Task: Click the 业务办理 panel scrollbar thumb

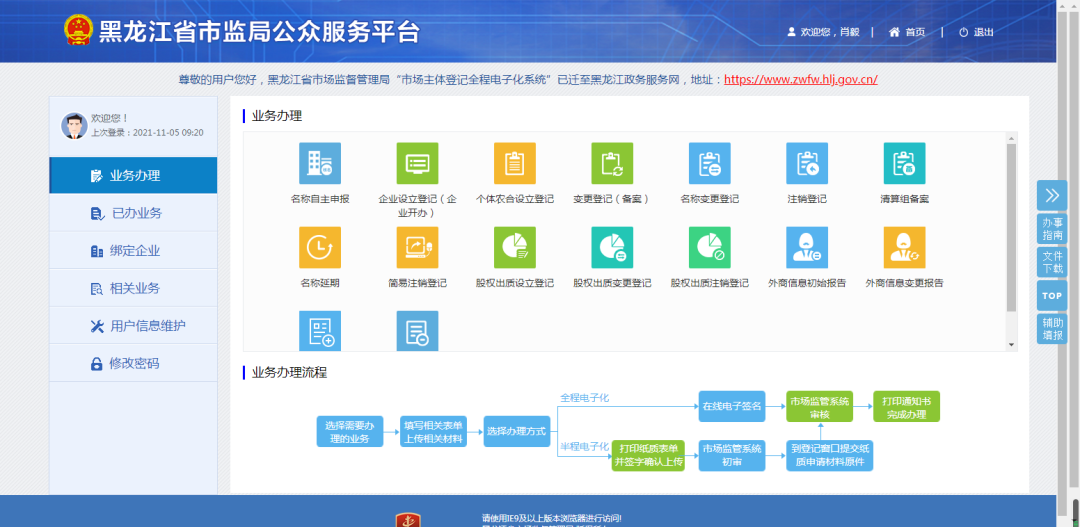Action: (1011, 227)
